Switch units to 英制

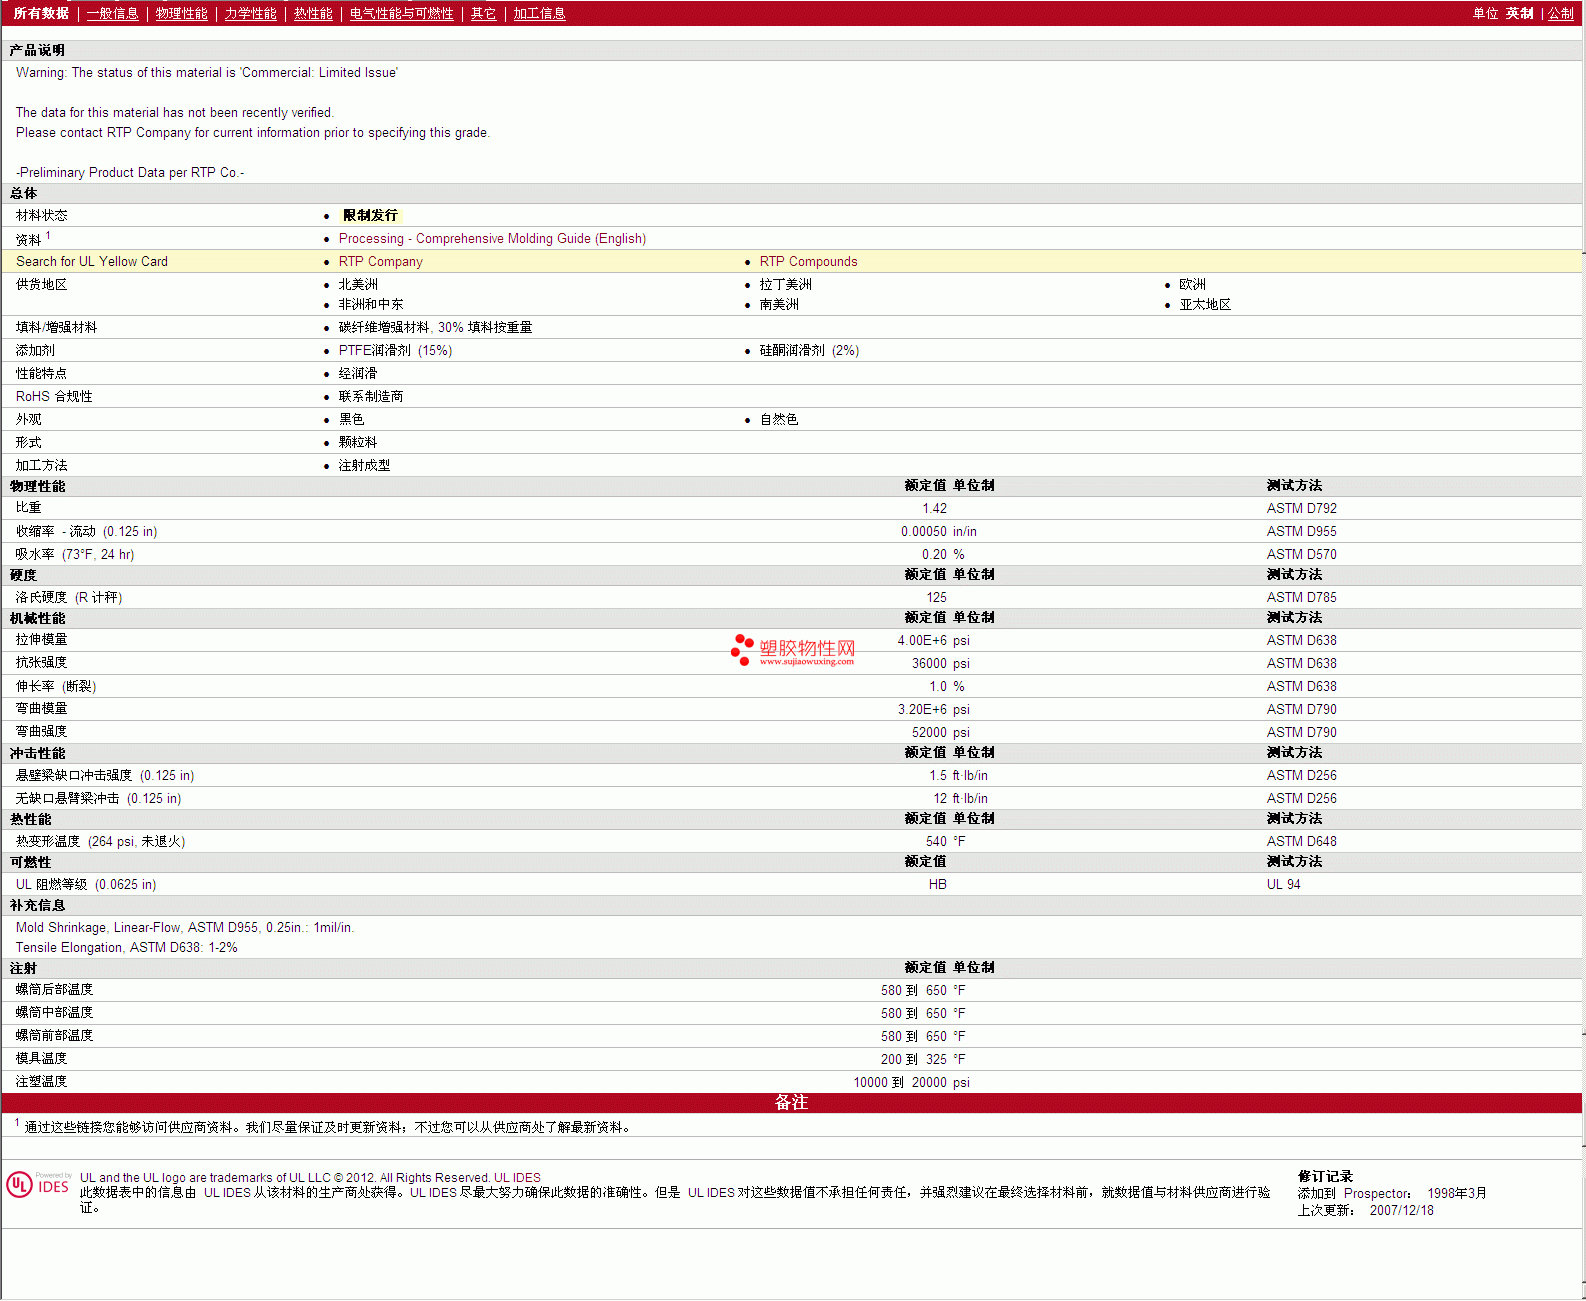(1520, 14)
